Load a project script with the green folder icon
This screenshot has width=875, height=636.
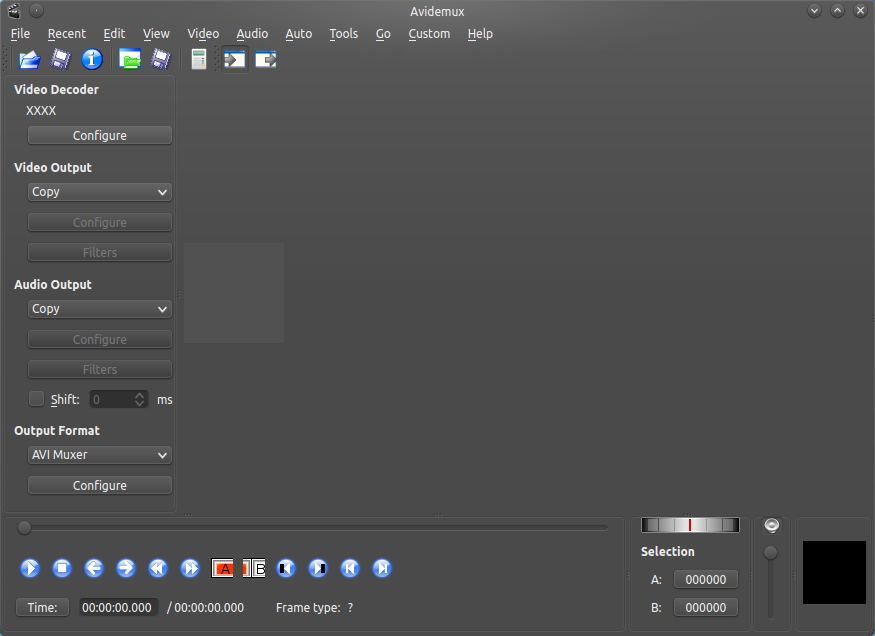click(130, 59)
